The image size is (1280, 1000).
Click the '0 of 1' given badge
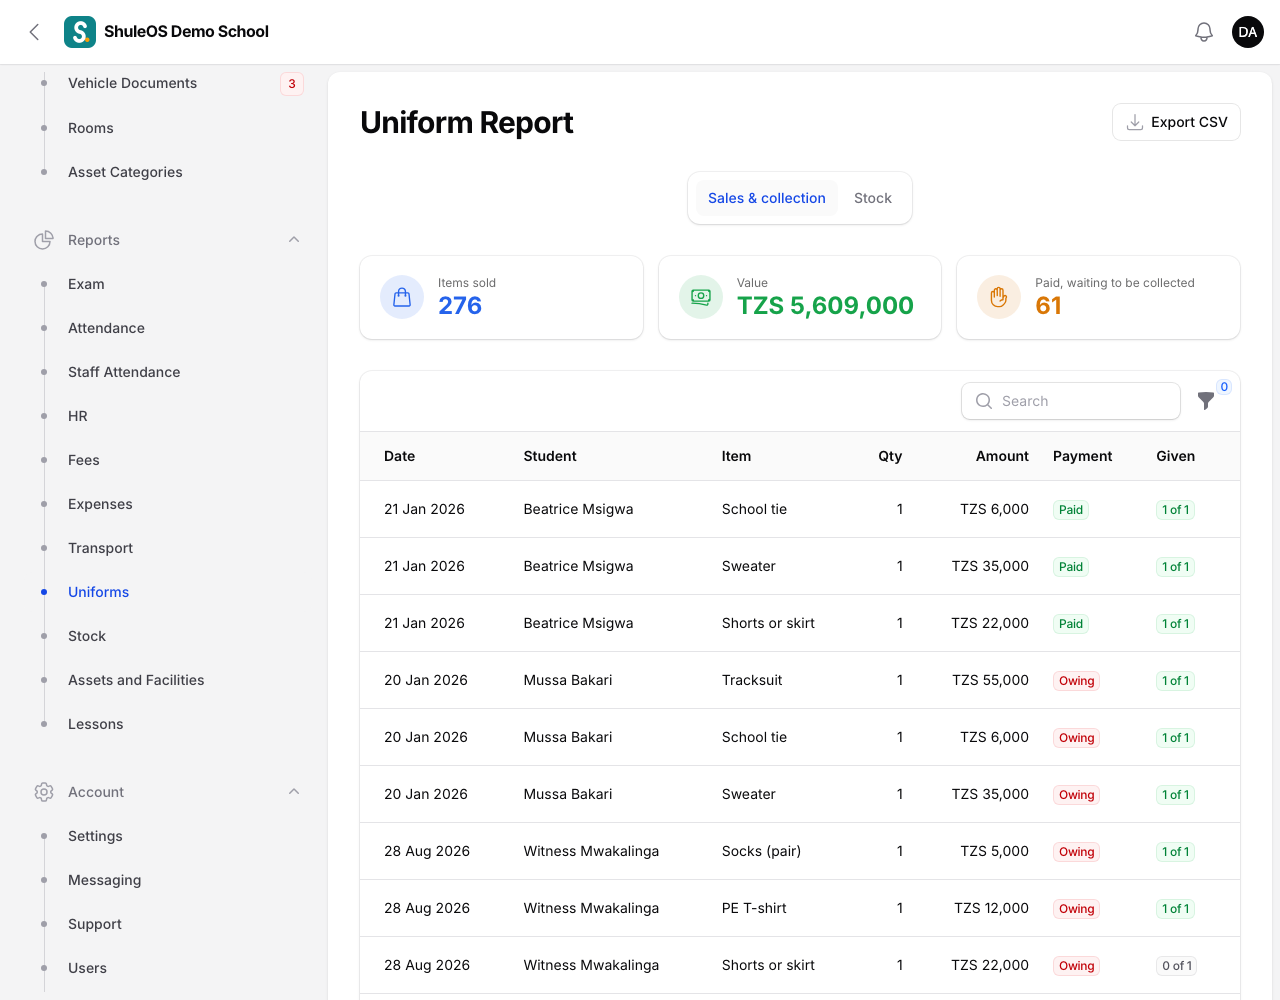point(1177,966)
